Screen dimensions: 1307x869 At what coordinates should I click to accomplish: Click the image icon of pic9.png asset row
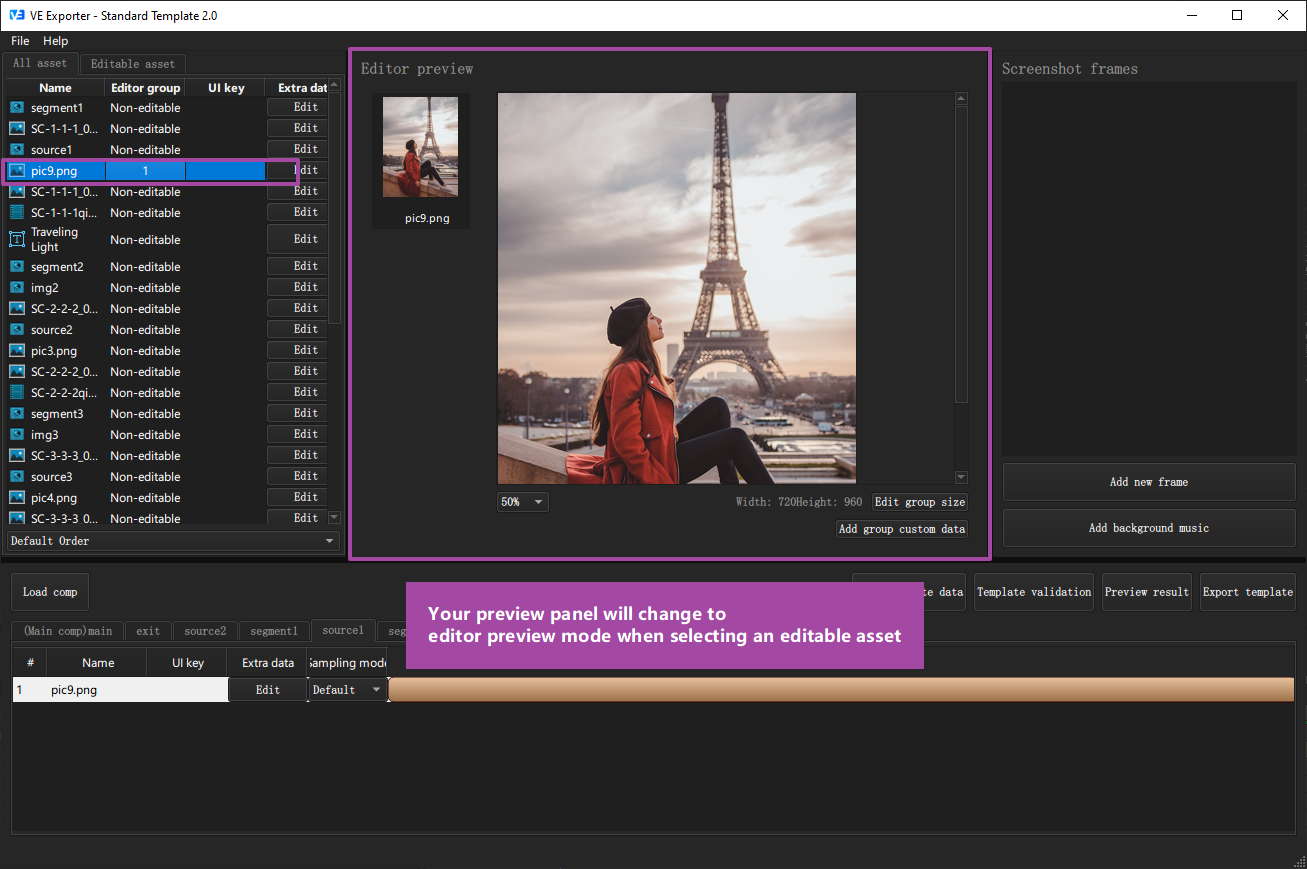click(x=17, y=170)
